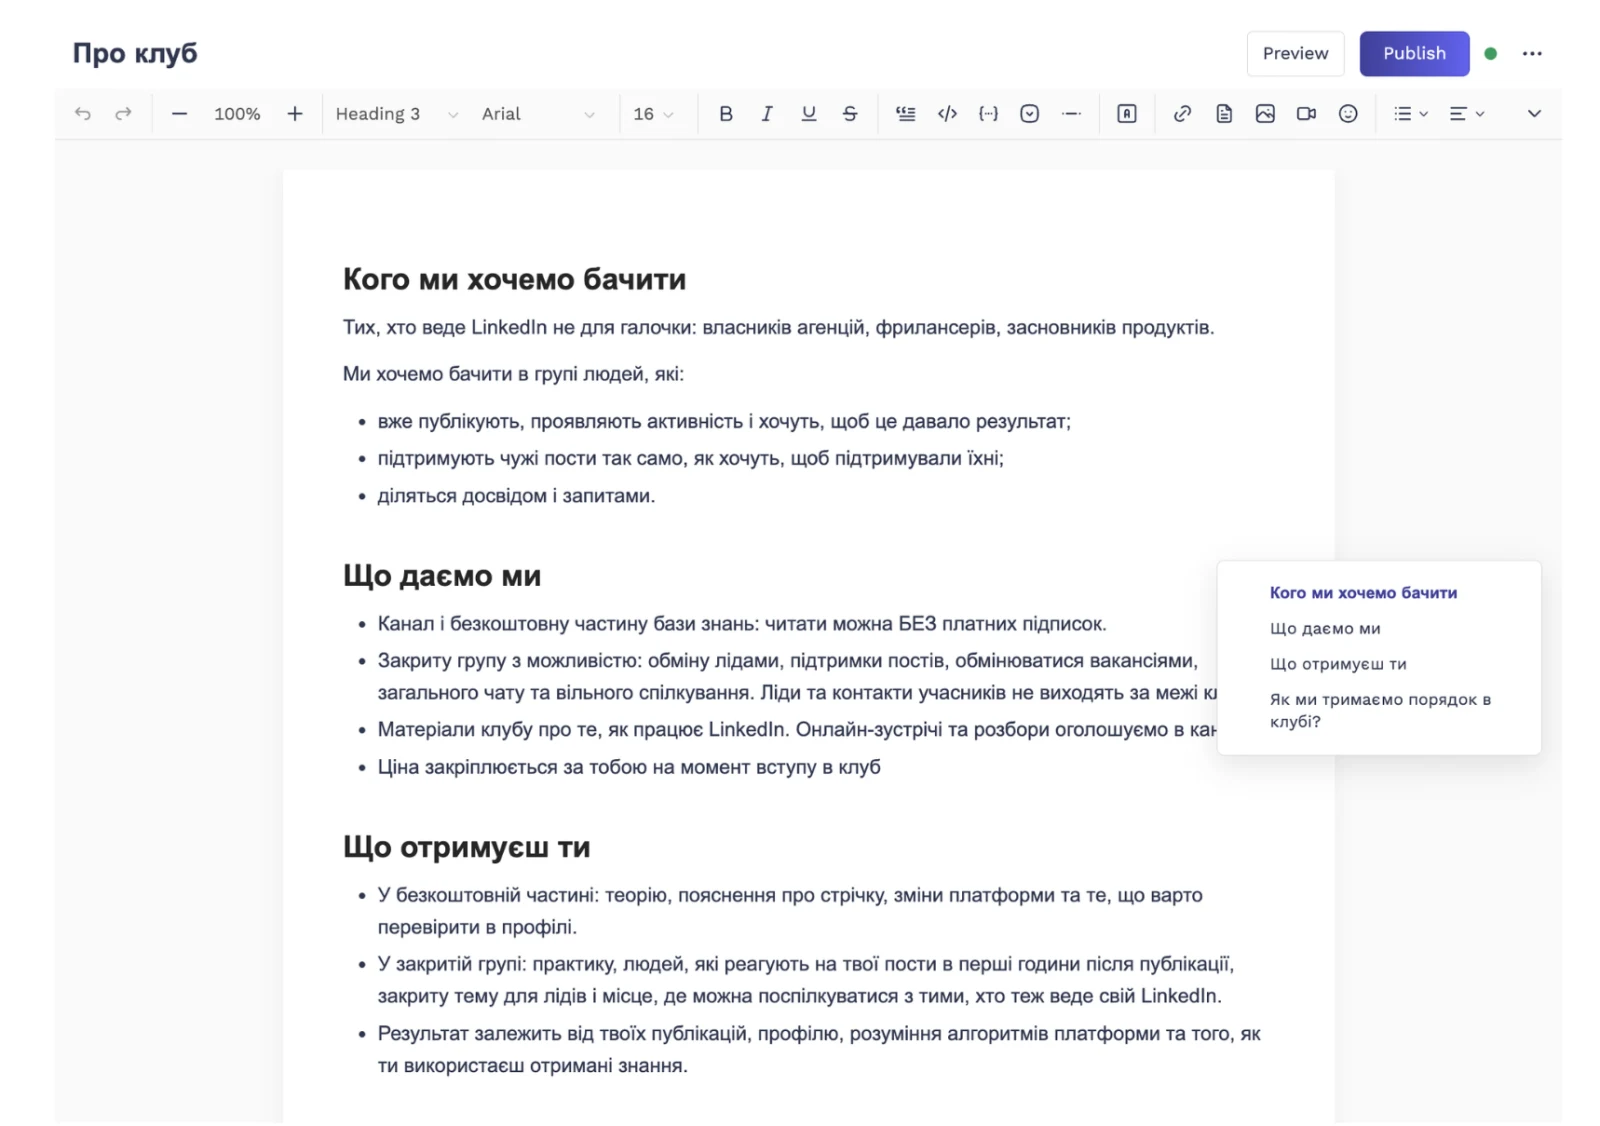1600x1126 pixels.
Task: Zoom out with the minus button
Action: point(179,114)
